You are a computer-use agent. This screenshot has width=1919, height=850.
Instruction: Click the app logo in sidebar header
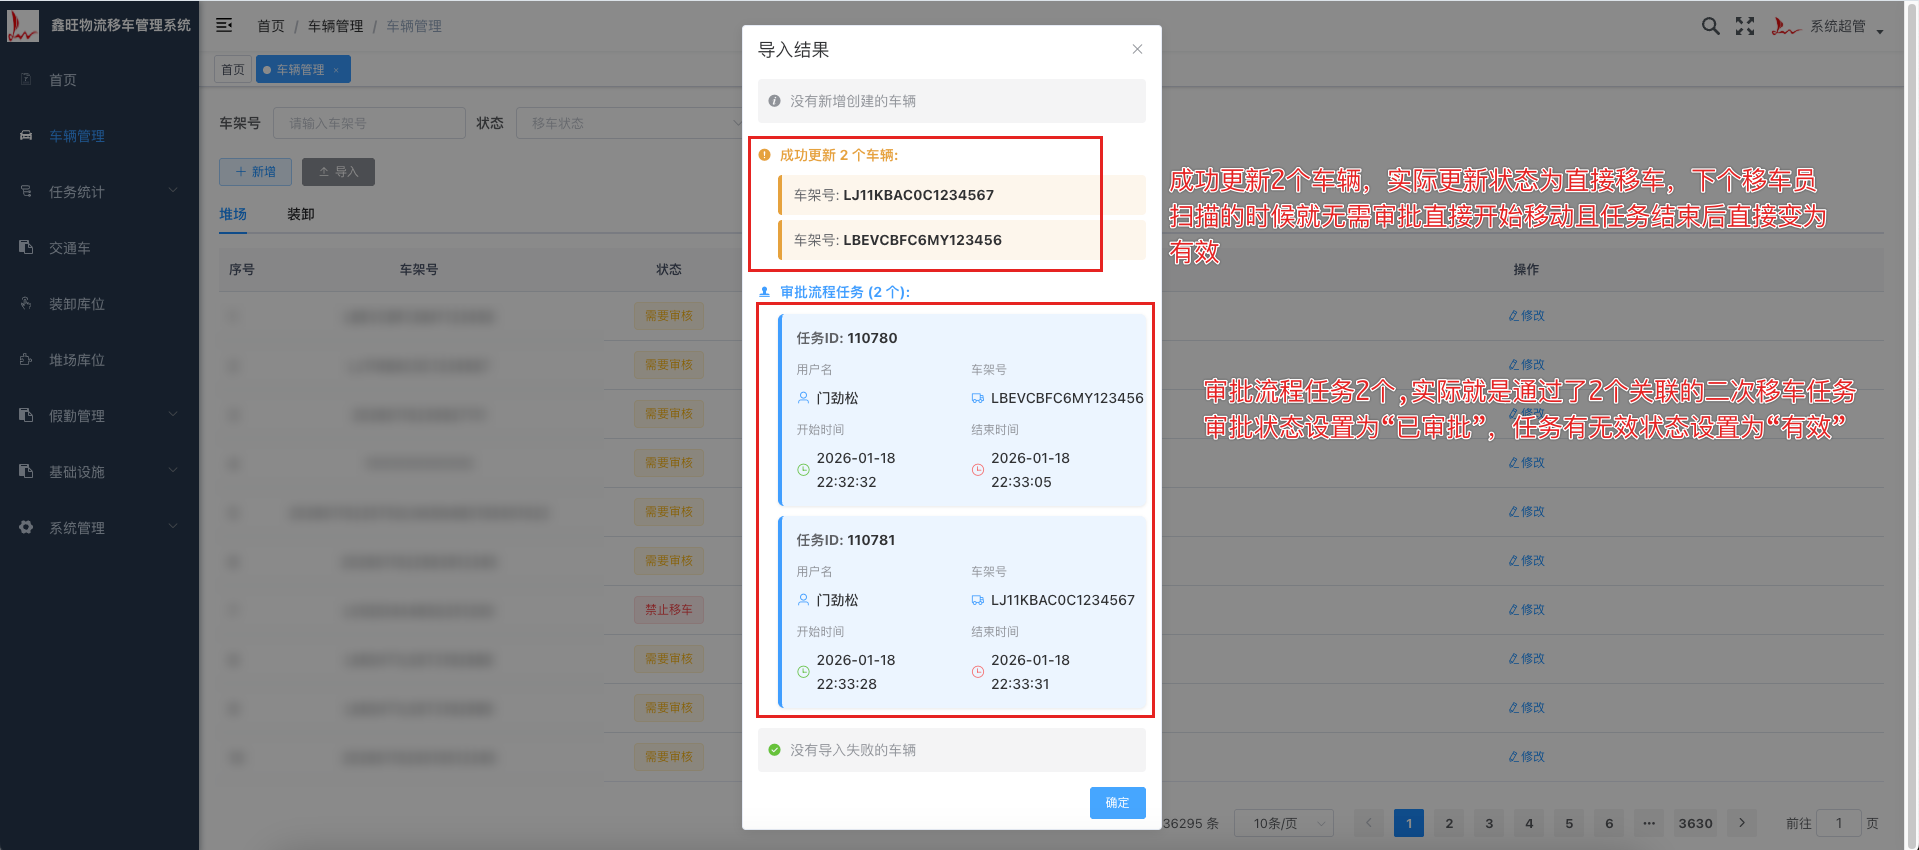click(x=22, y=25)
